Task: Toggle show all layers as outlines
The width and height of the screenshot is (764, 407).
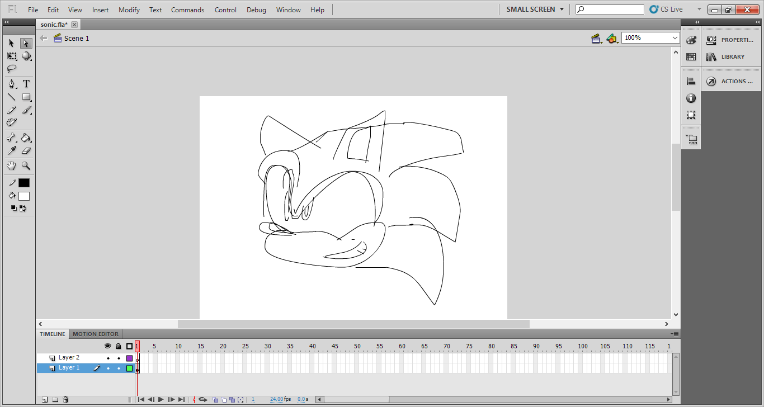Action: tap(129, 346)
